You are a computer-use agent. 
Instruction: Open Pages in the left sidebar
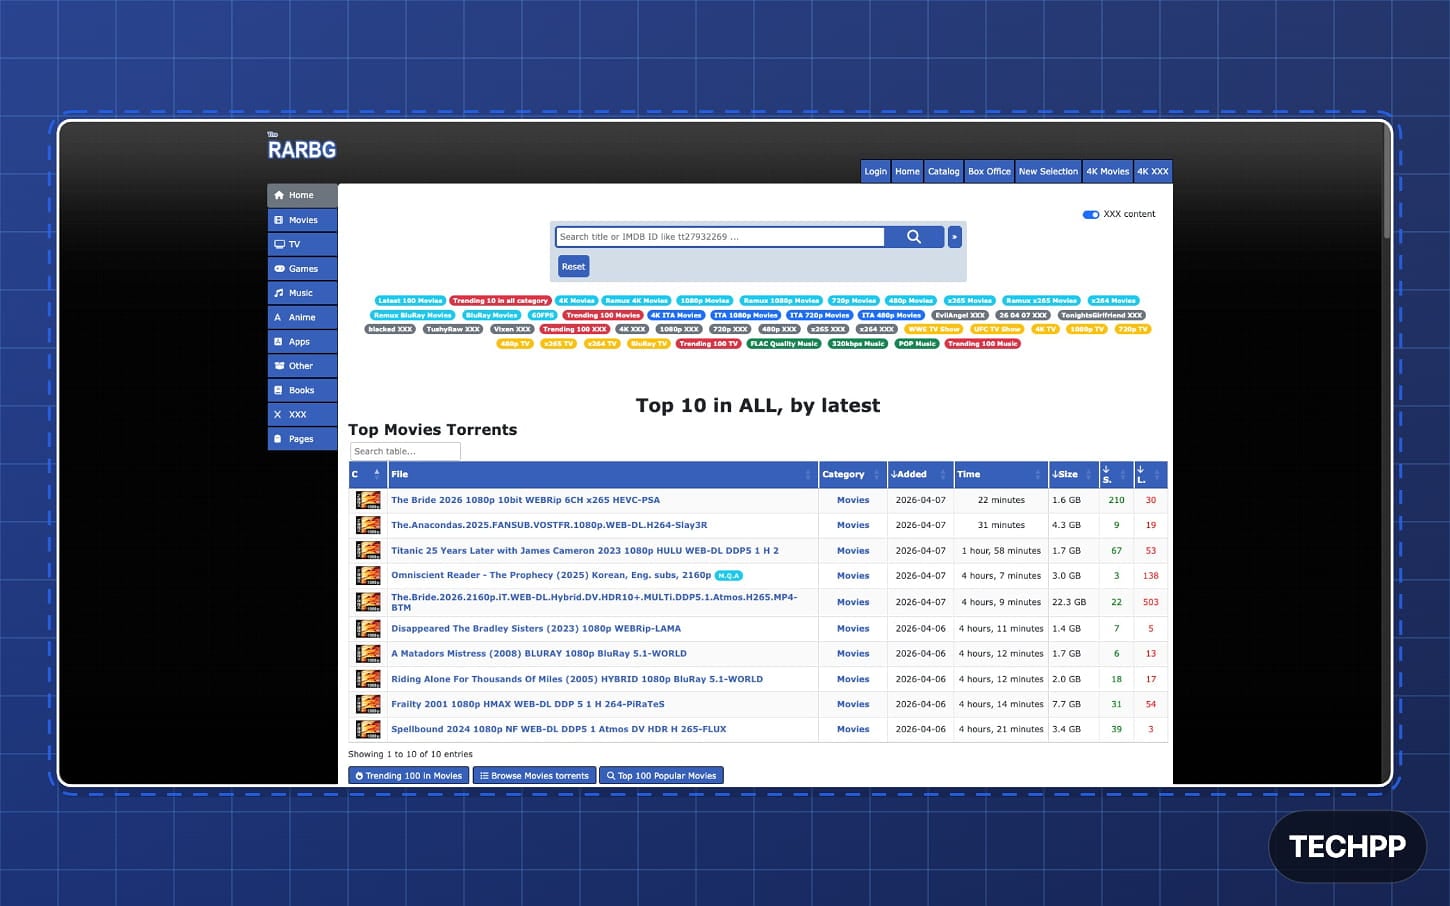[302, 439]
